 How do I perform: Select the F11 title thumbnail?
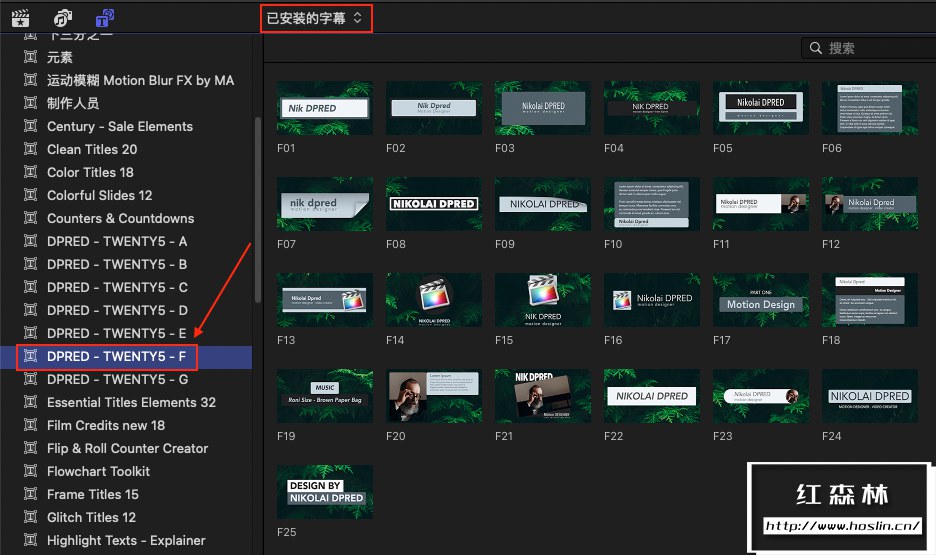point(761,204)
